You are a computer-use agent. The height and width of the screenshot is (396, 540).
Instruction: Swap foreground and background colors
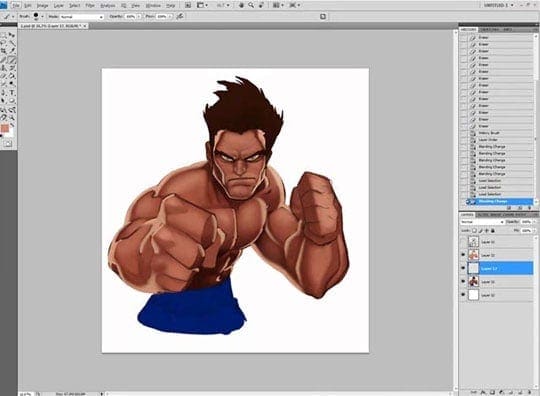pyautogui.click(x=12, y=125)
